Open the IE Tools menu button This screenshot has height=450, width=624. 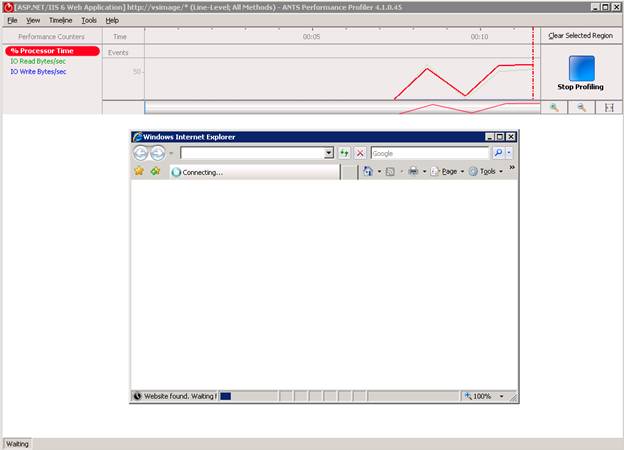(x=486, y=171)
